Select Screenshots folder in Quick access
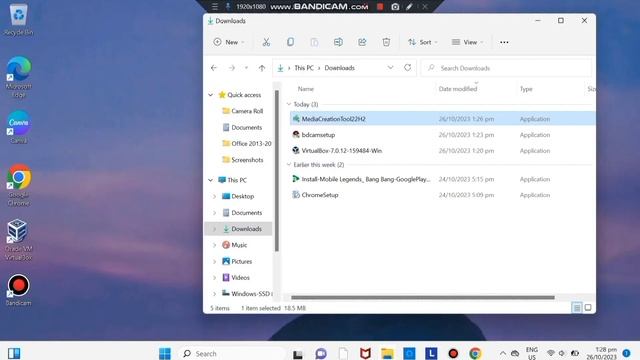The height and width of the screenshot is (360, 640). (242, 160)
